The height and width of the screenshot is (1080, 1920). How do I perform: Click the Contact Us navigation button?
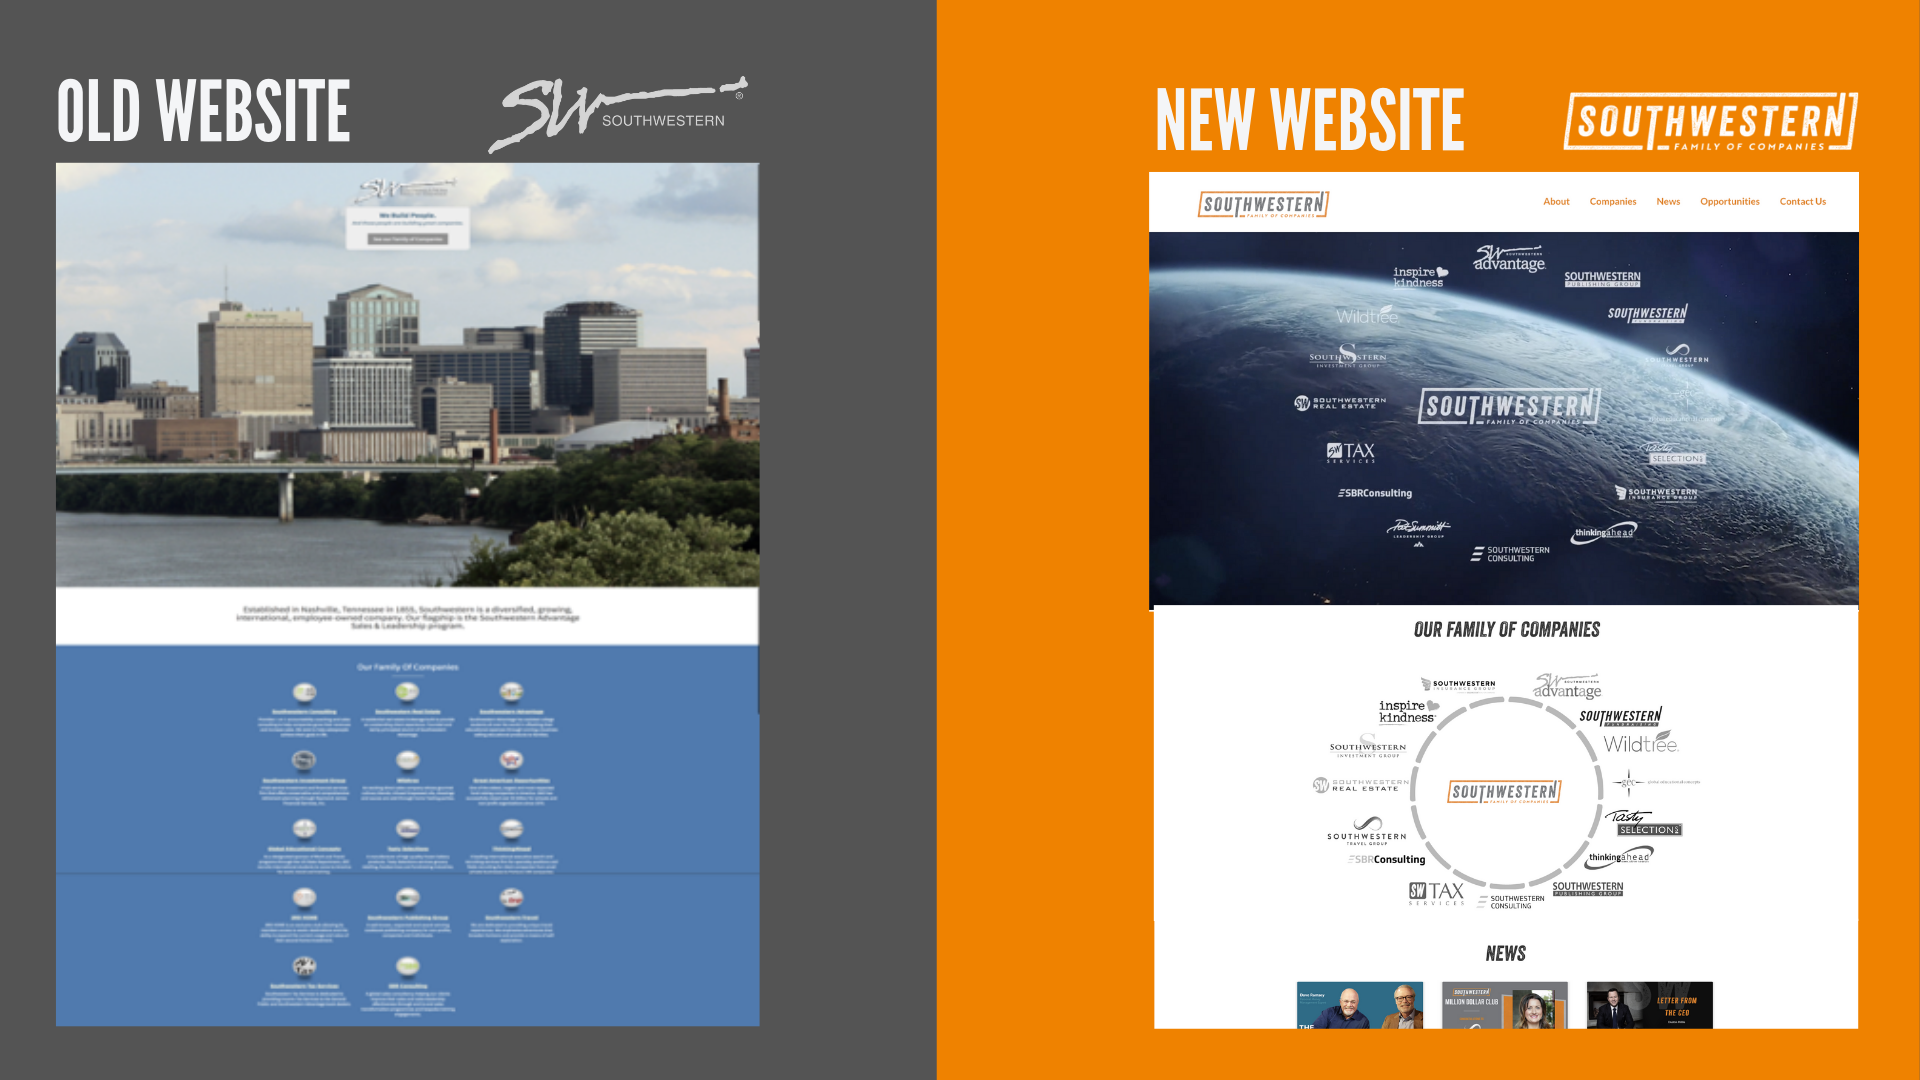(x=1803, y=200)
